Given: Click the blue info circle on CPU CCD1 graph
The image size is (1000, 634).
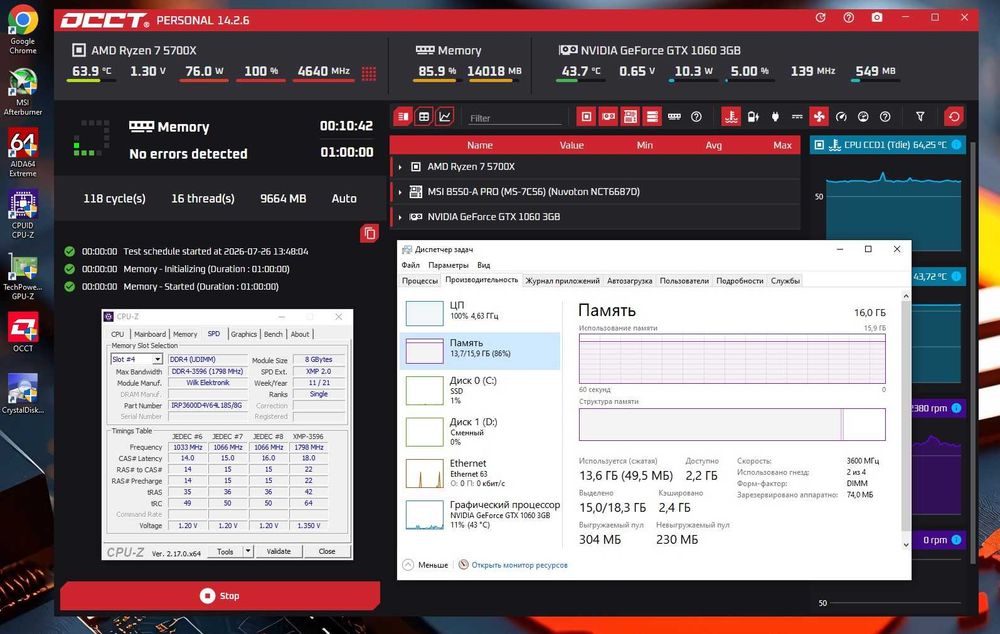Looking at the screenshot, I should 956,145.
